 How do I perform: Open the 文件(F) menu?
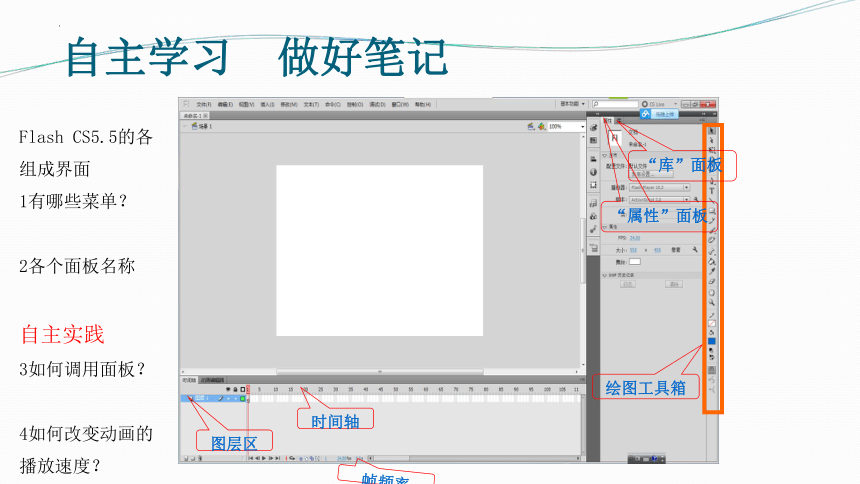pyautogui.click(x=203, y=104)
